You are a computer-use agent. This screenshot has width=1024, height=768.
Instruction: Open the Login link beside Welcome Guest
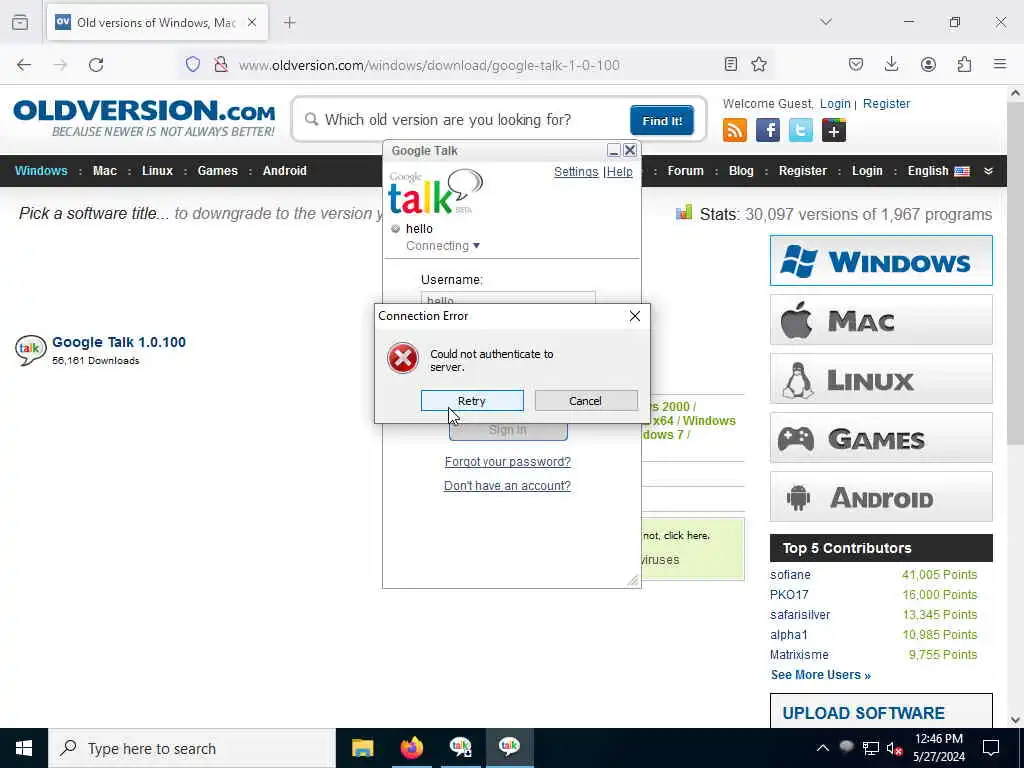(x=835, y=104)
